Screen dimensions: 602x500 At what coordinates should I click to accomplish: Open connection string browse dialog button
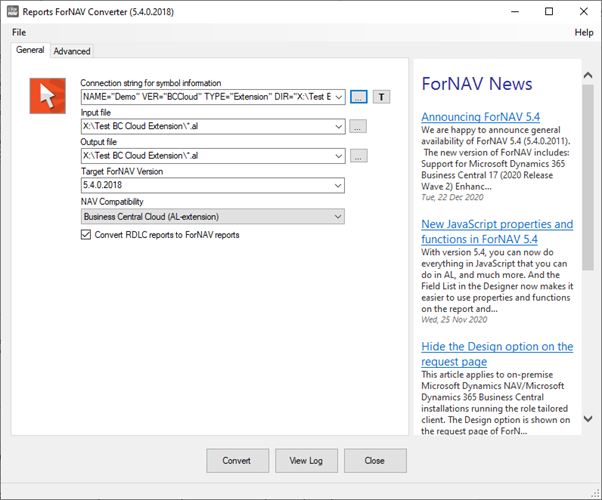coord(359,97)
